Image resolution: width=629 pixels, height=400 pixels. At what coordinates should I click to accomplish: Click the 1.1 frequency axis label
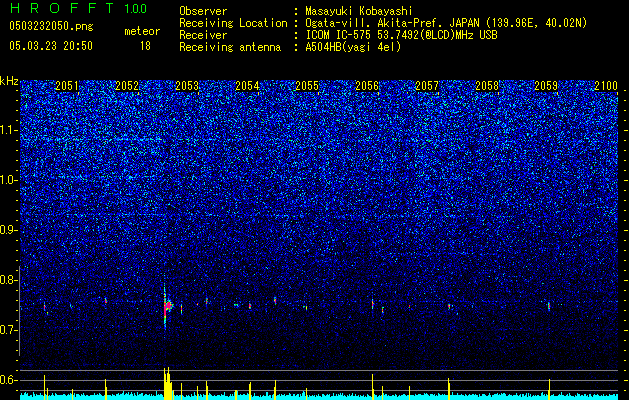coord(8,130)
